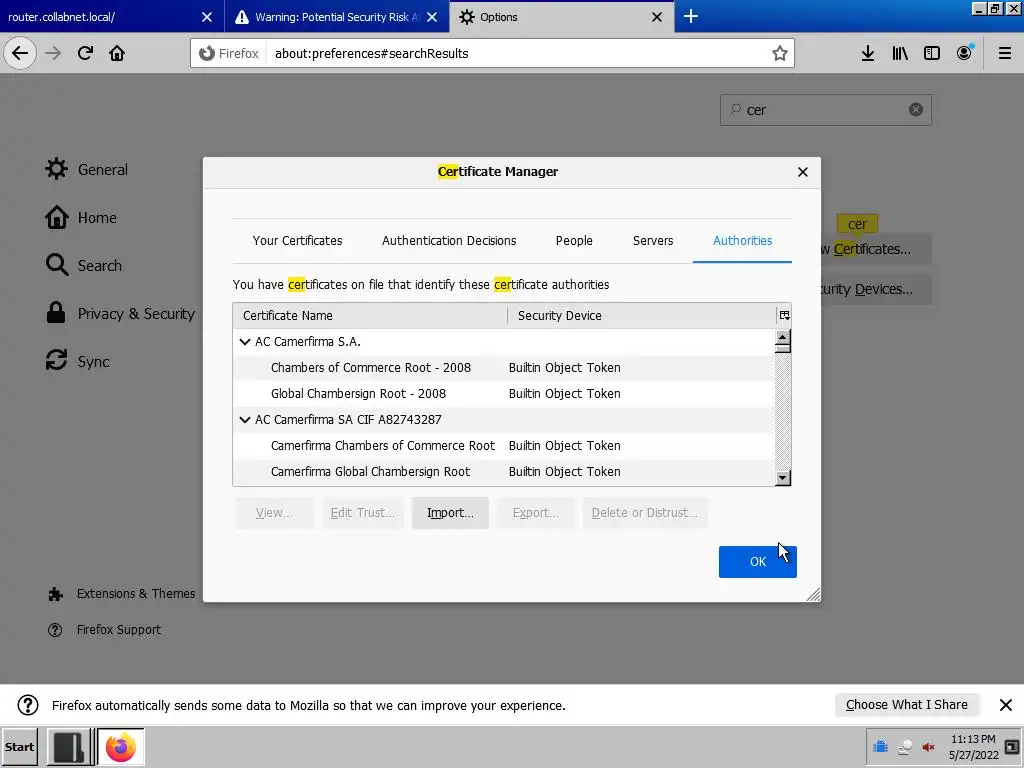1024x768 pixels.
Task: Collapse the AC Camerfirma S.A. group
Action: click(x=245, y=342)
